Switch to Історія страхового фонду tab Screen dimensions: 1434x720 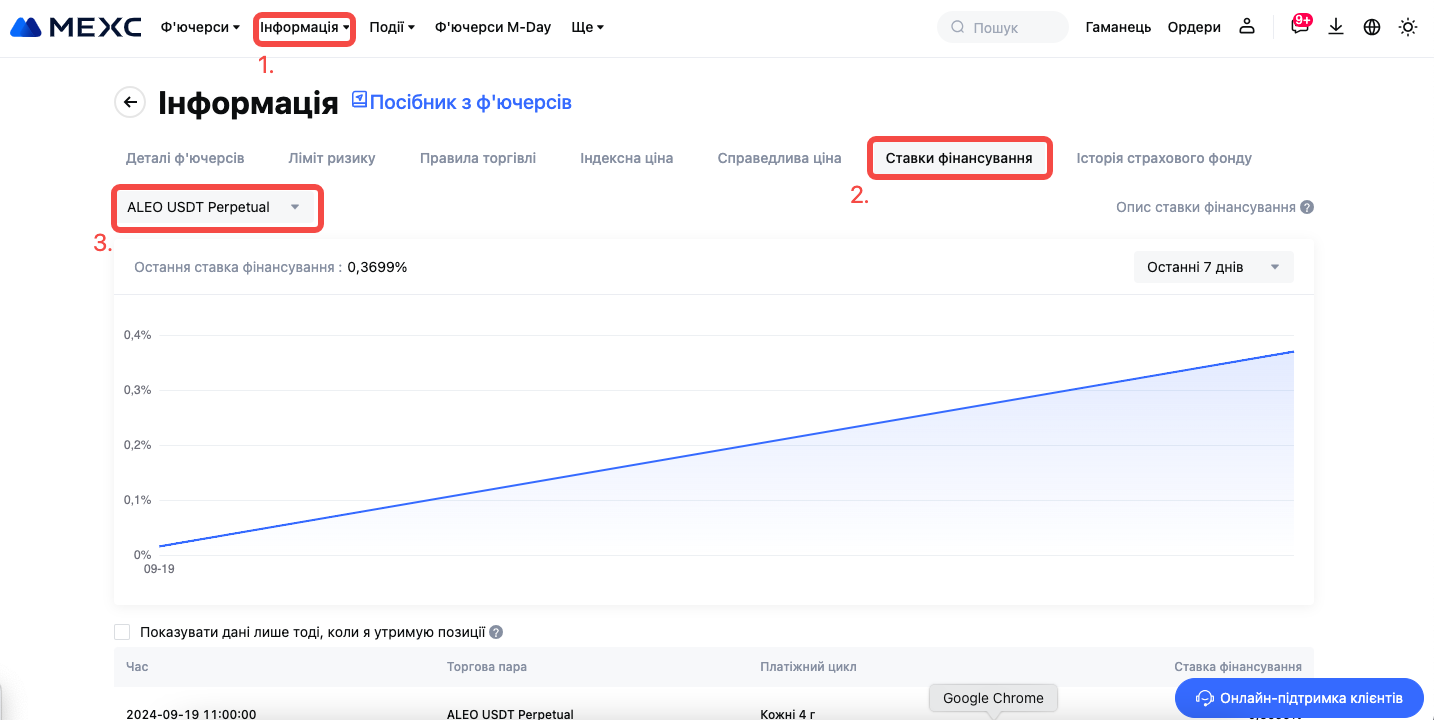(1164, 158)
